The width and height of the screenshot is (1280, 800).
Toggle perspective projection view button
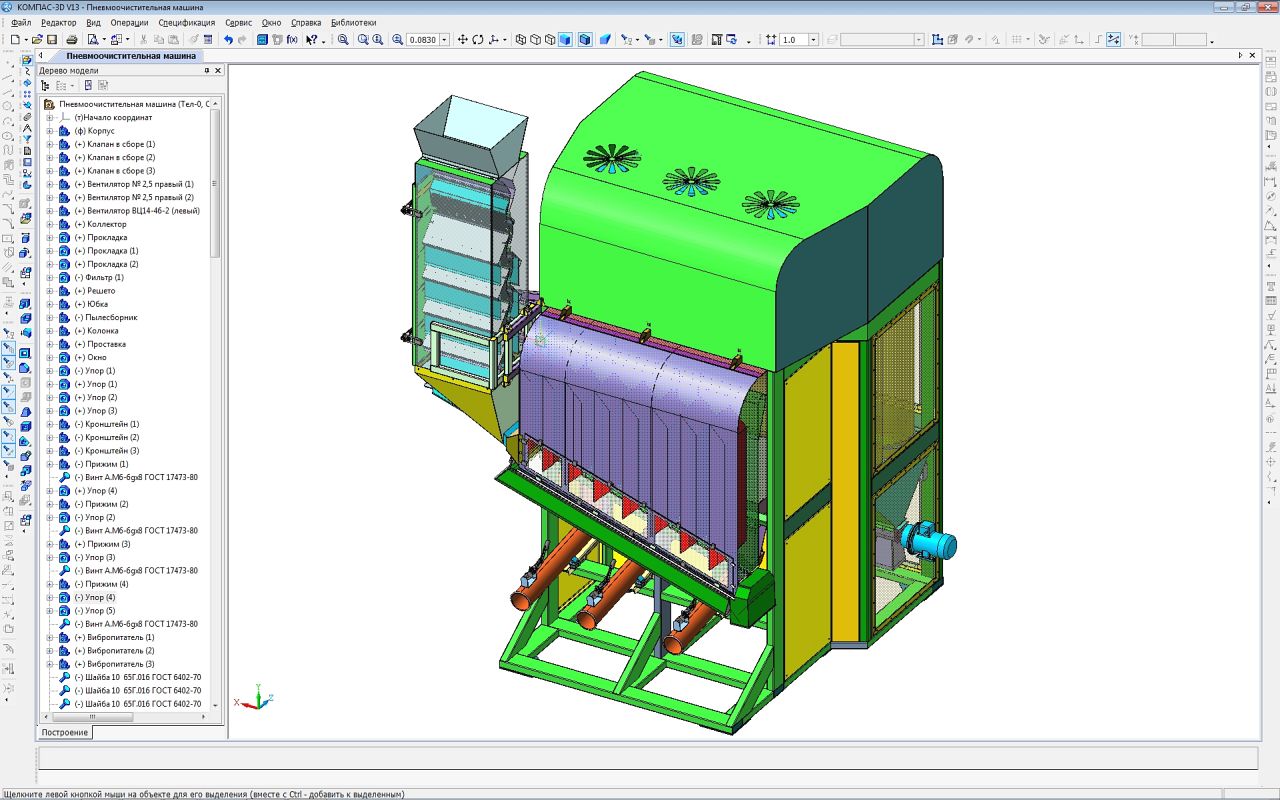point(605,40)
